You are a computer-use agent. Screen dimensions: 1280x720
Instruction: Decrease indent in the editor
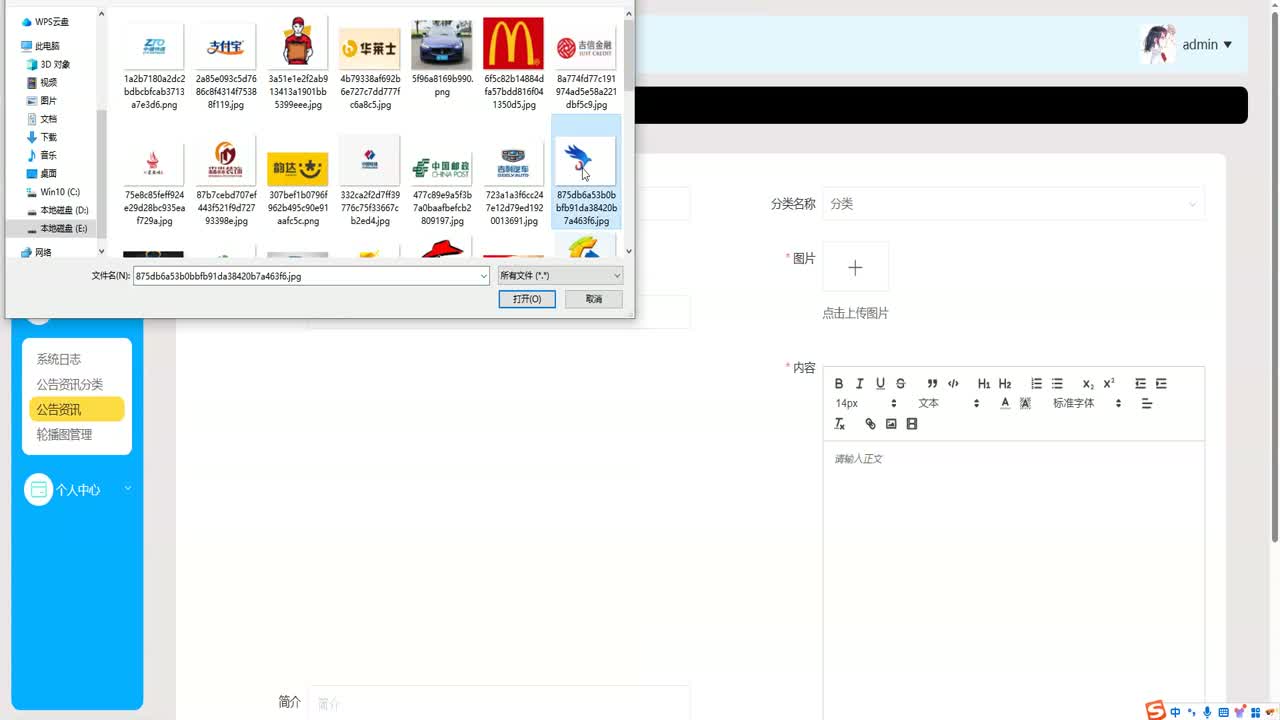(x=1140, y=383)
